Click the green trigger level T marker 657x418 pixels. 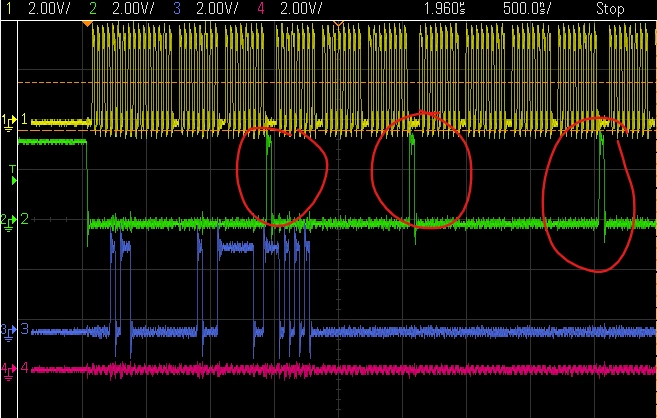tap(13, 175)
